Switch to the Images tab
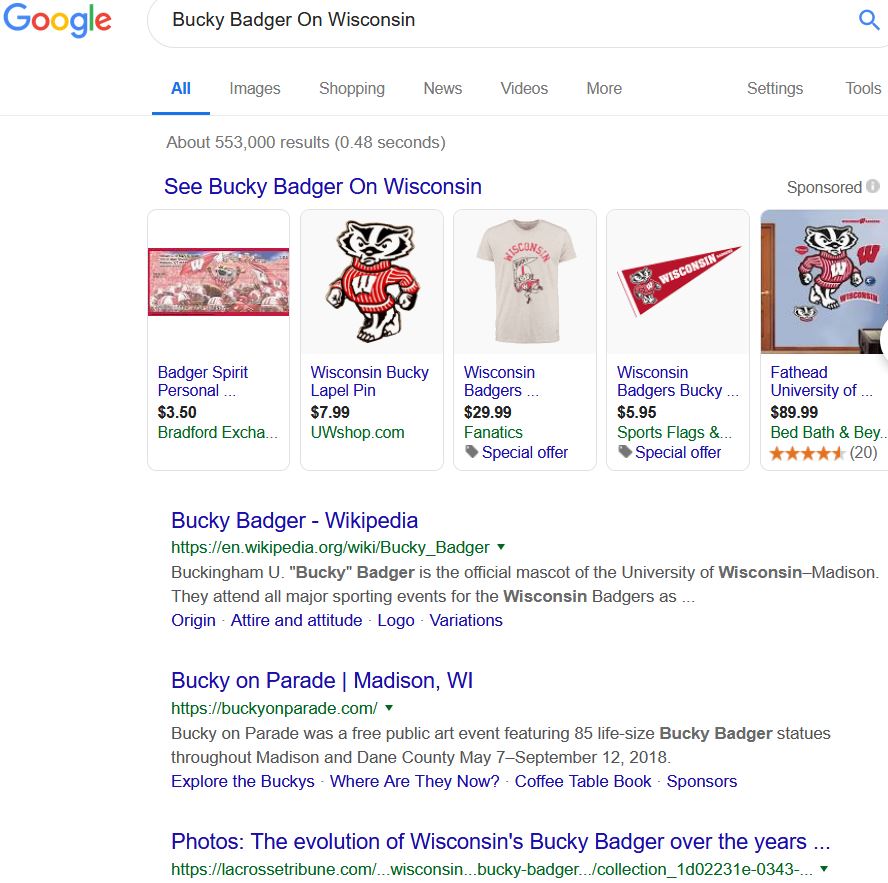 [255, 88]
